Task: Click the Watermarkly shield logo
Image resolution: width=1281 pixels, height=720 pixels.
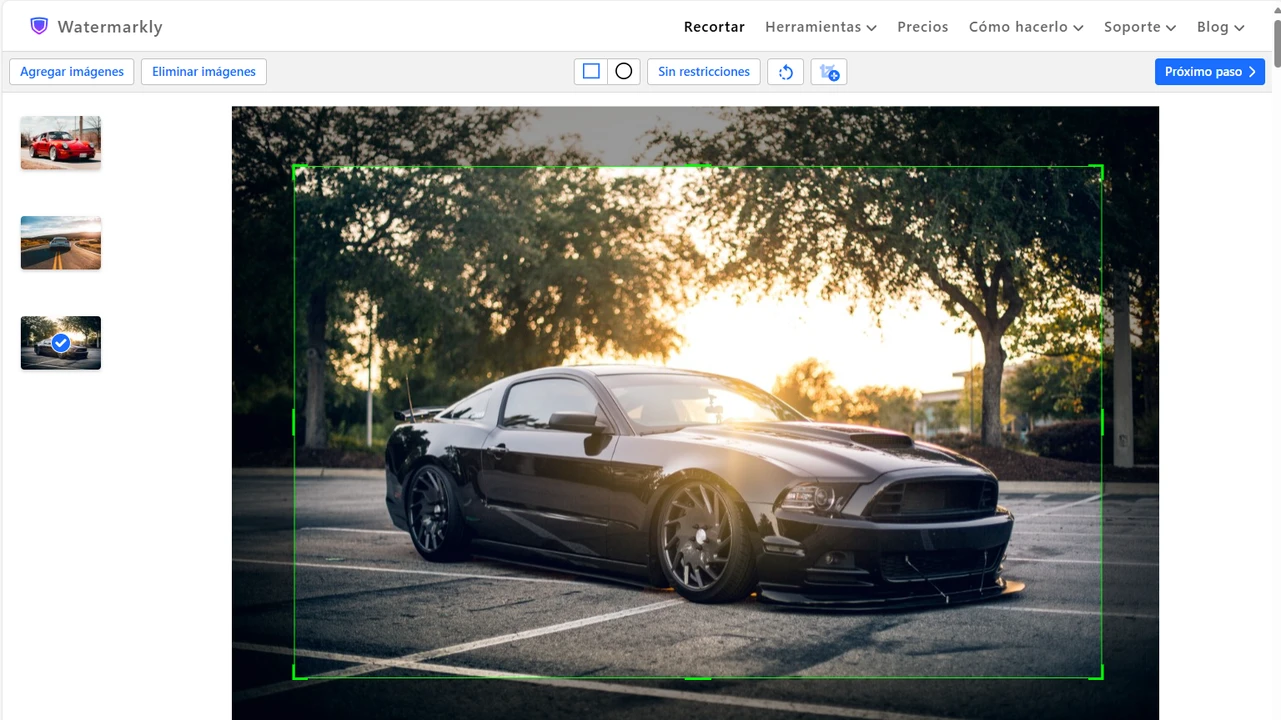Action: [39, 26]
